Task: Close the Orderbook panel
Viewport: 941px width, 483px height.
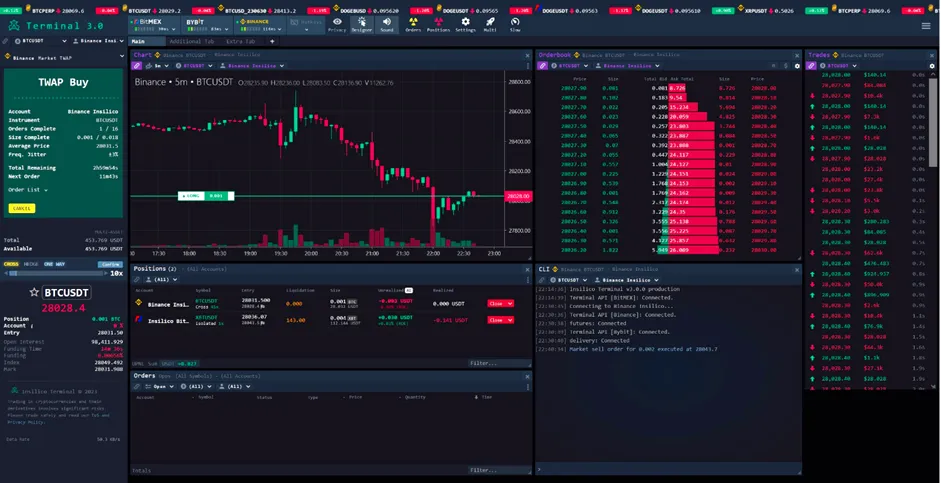Action: 796,55
